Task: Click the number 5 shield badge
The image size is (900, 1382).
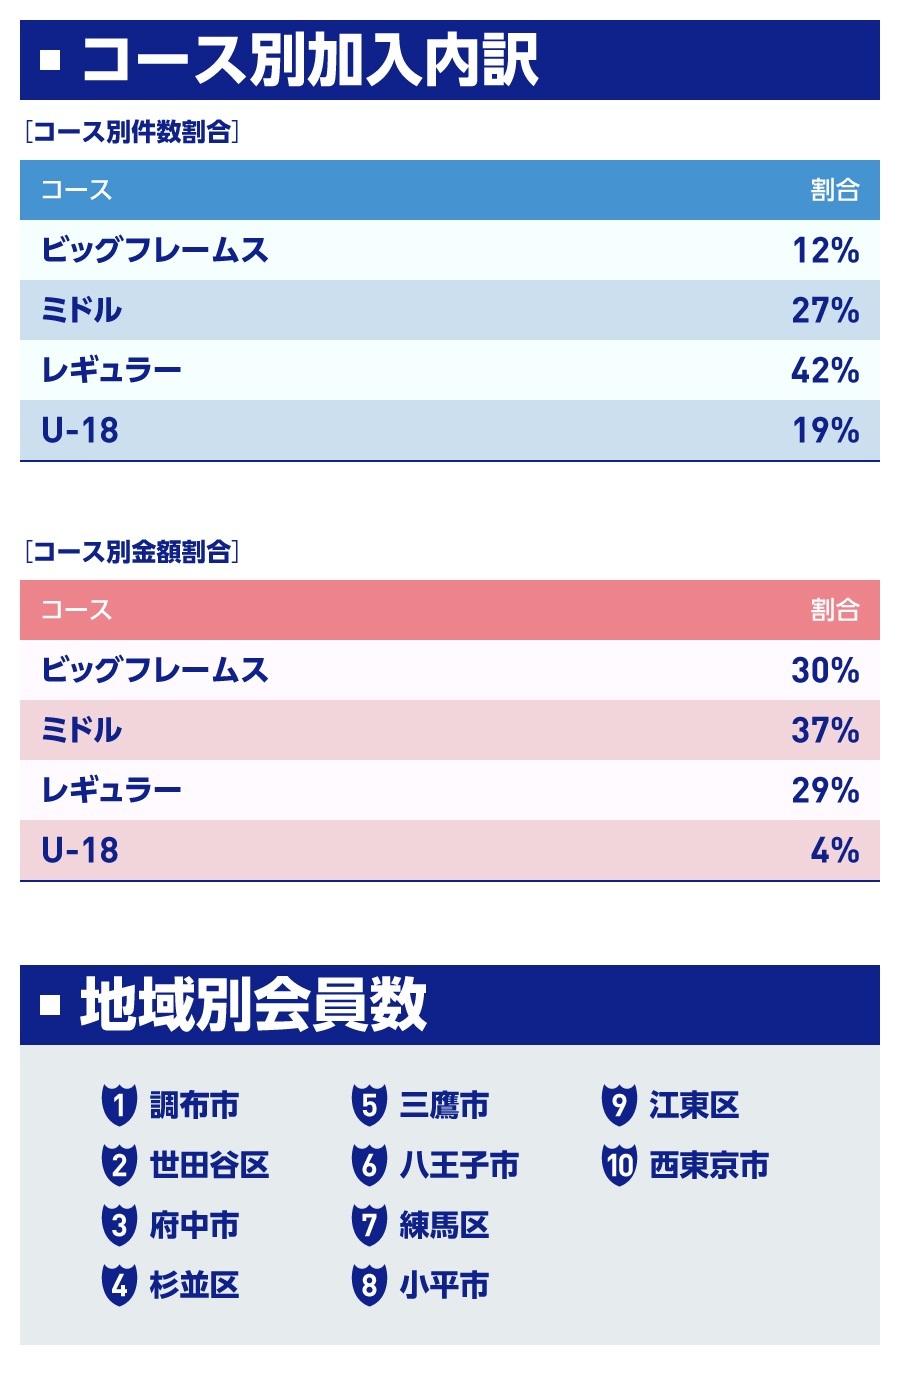Action: (x=369, y=1105)
